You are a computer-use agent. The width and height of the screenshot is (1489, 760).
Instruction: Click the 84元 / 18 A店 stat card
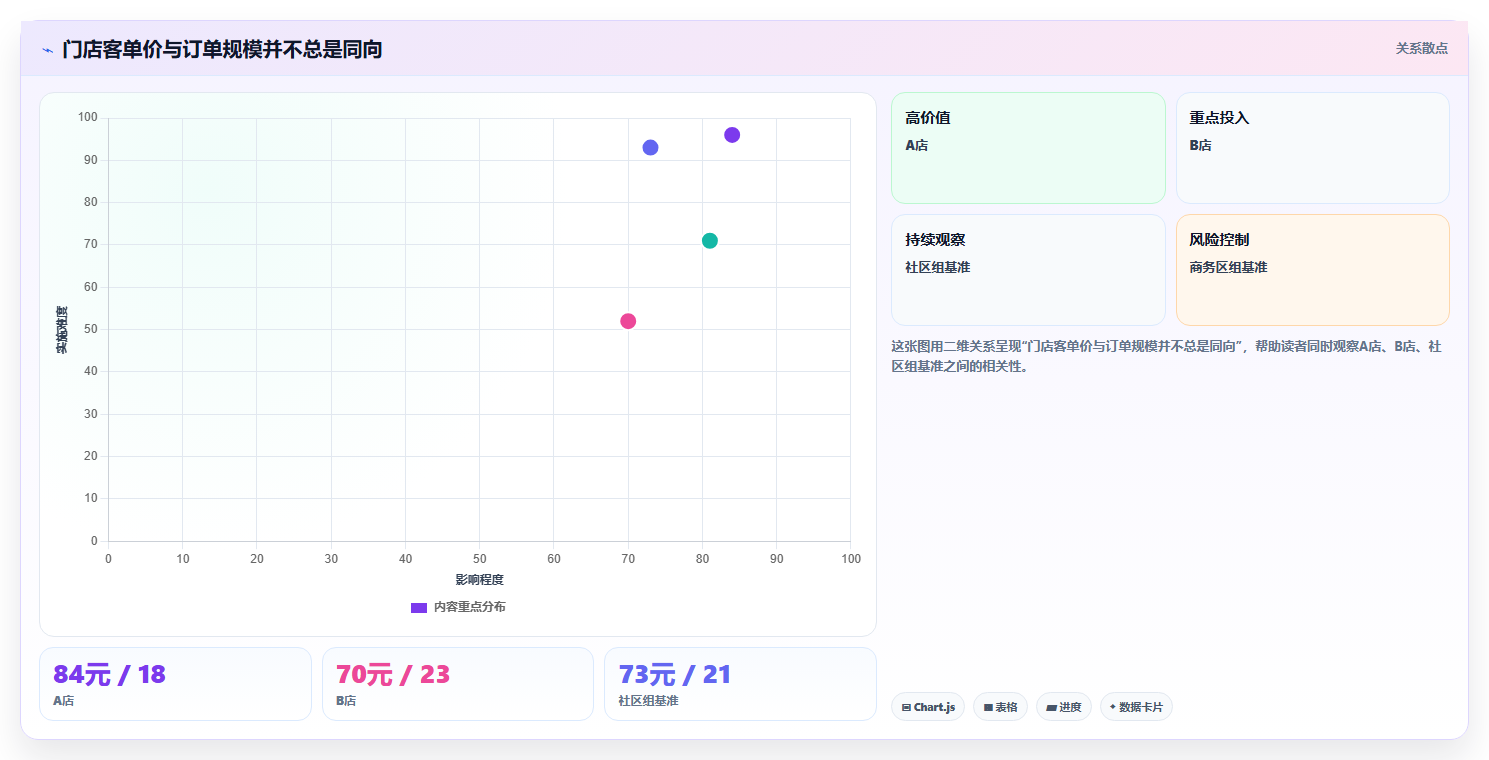175,684
